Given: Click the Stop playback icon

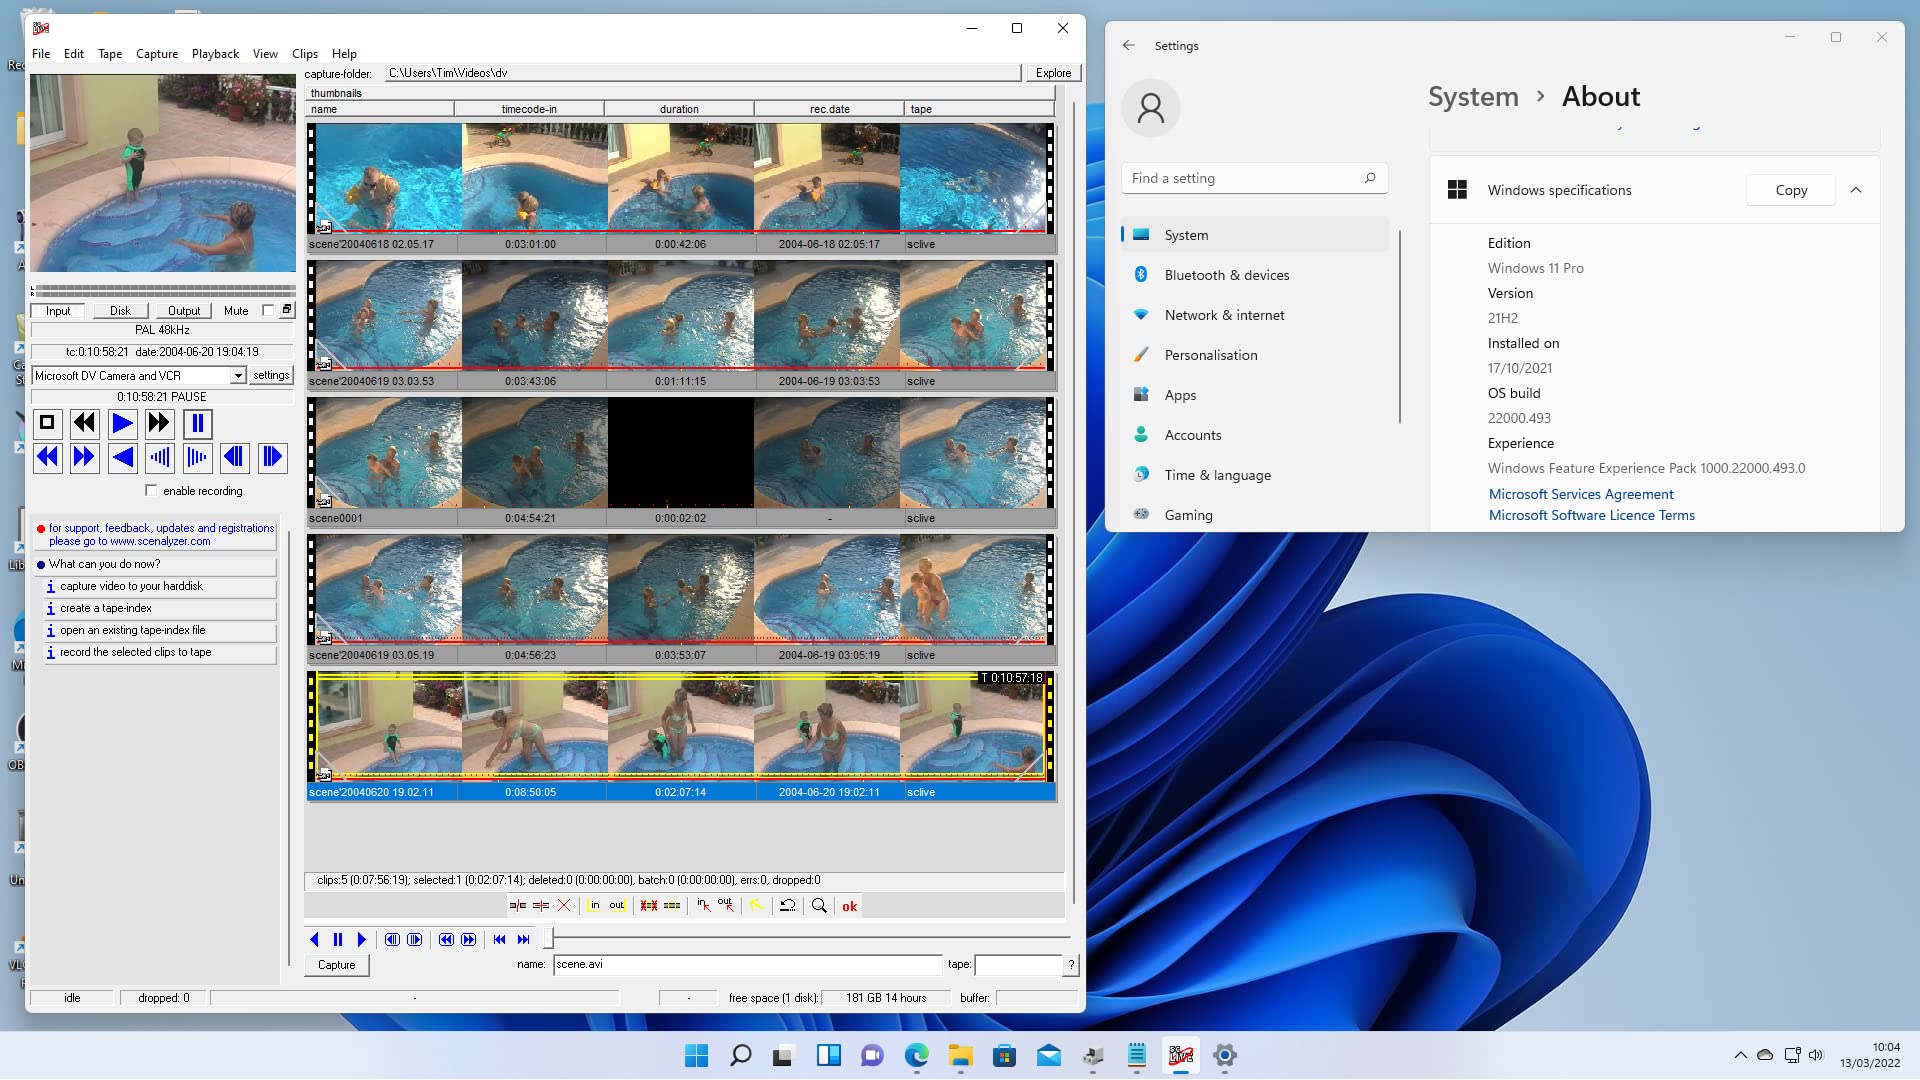Looking at the screenshot, I should click(x=46, y=423).
